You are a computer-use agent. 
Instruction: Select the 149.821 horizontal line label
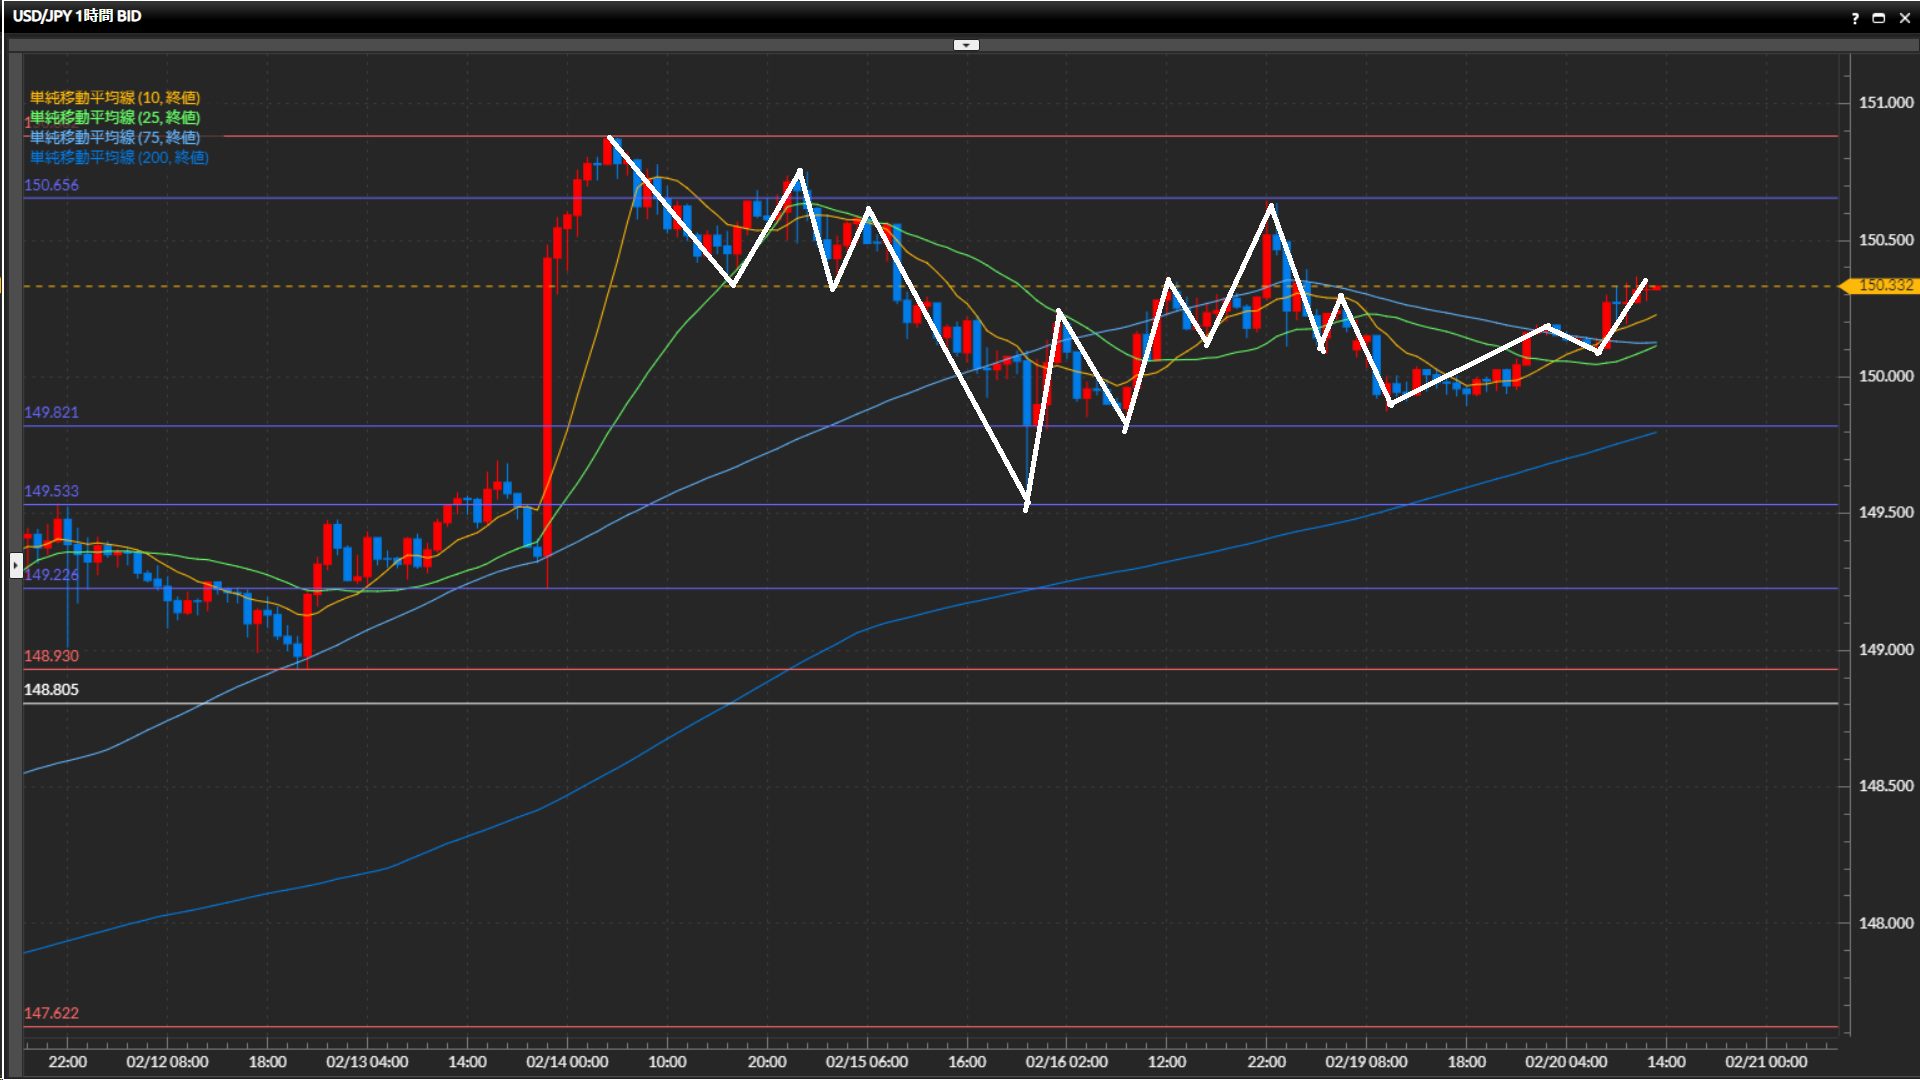[51, 412]
